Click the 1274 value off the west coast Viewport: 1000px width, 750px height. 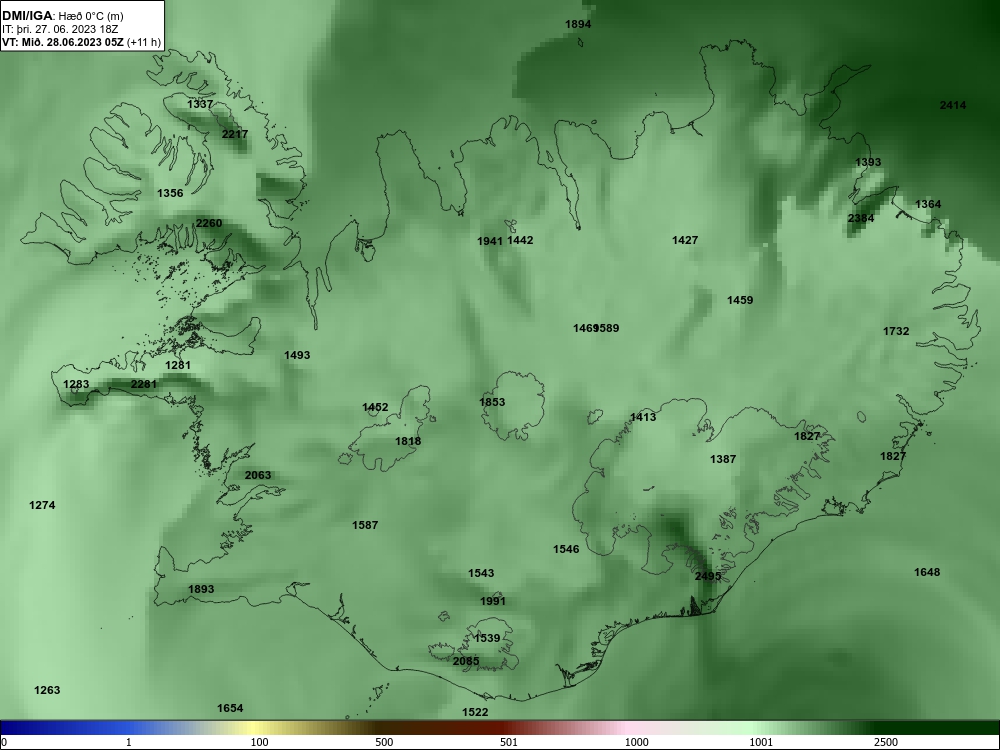42,505
